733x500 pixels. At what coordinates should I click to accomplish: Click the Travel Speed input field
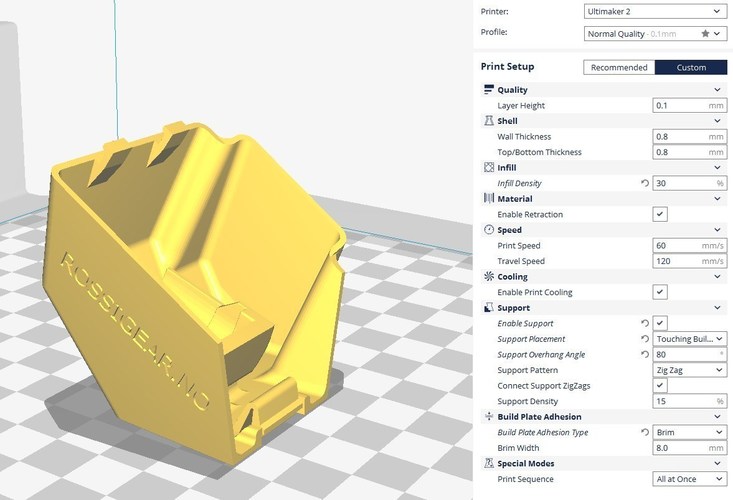click(689, 261)
